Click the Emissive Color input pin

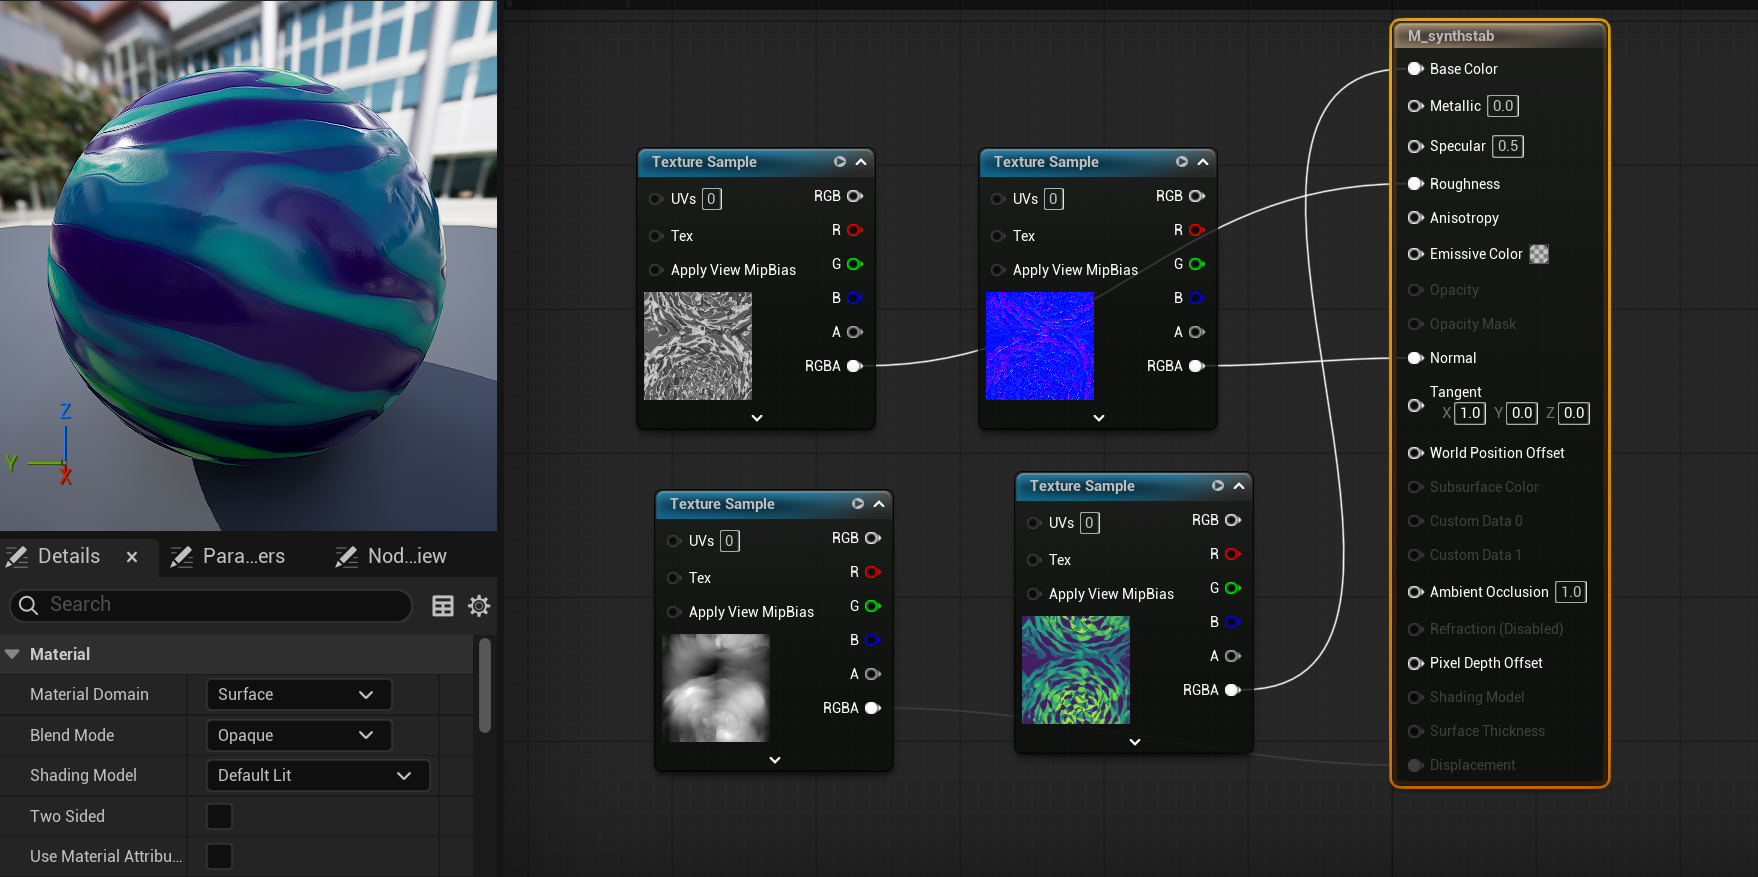point(1416,254)
